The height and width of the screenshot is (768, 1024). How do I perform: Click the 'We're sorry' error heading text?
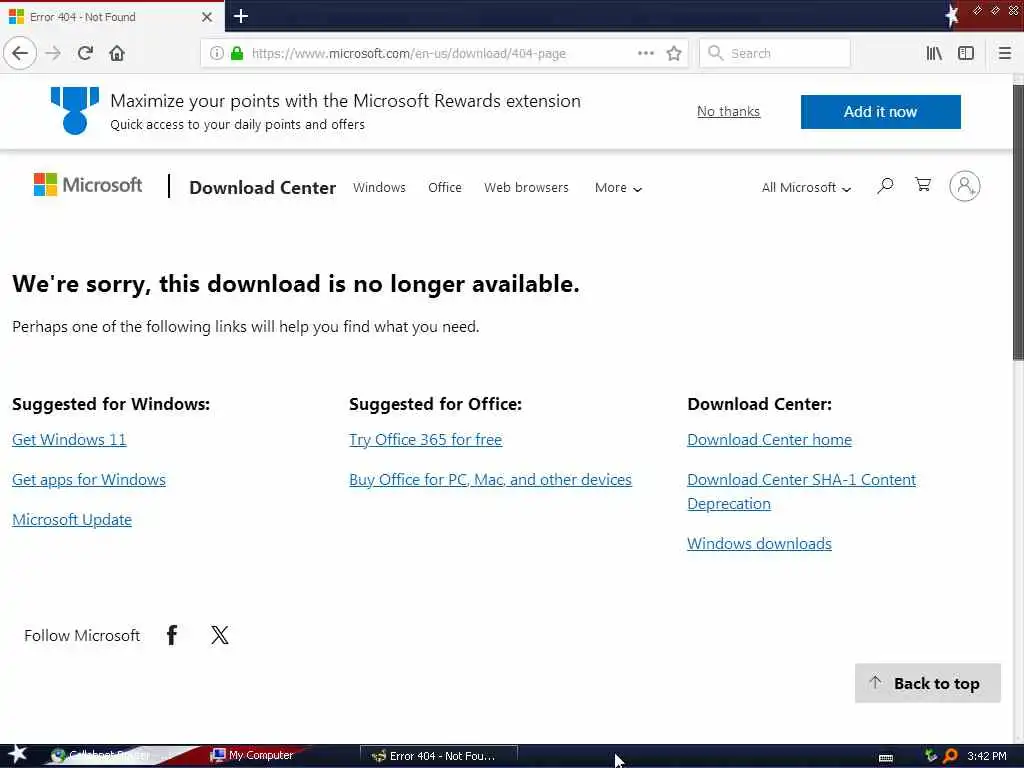click(296, 284)
